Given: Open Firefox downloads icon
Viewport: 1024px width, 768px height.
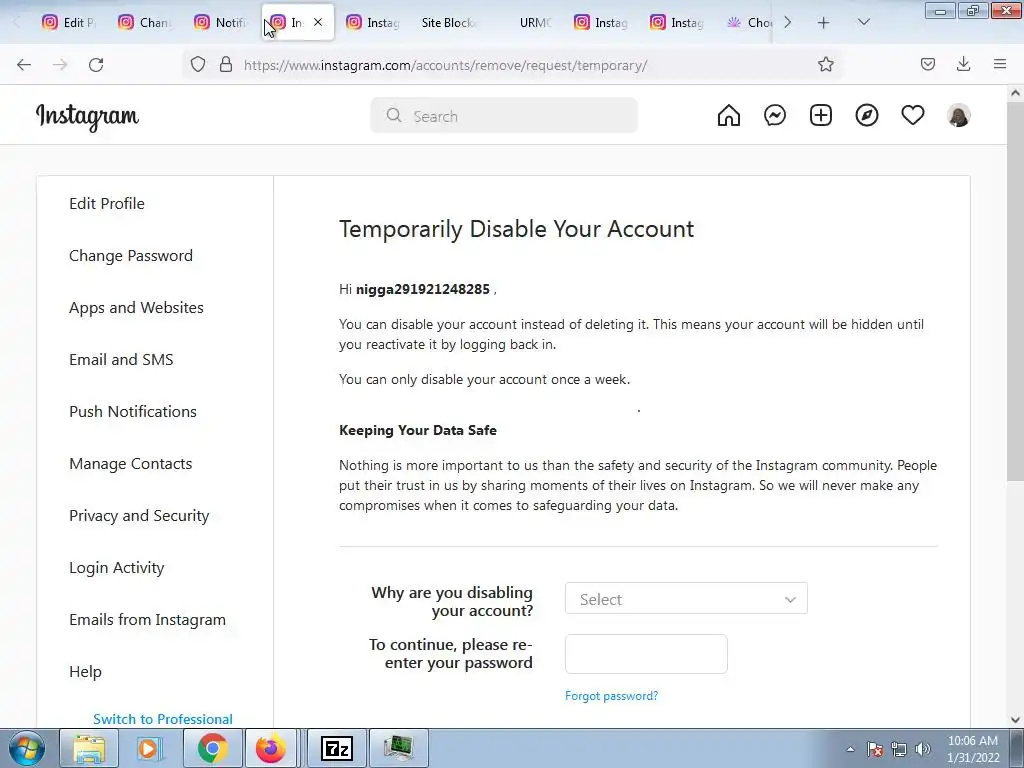Looking at the screenshot, I should [x=963, y=64].
